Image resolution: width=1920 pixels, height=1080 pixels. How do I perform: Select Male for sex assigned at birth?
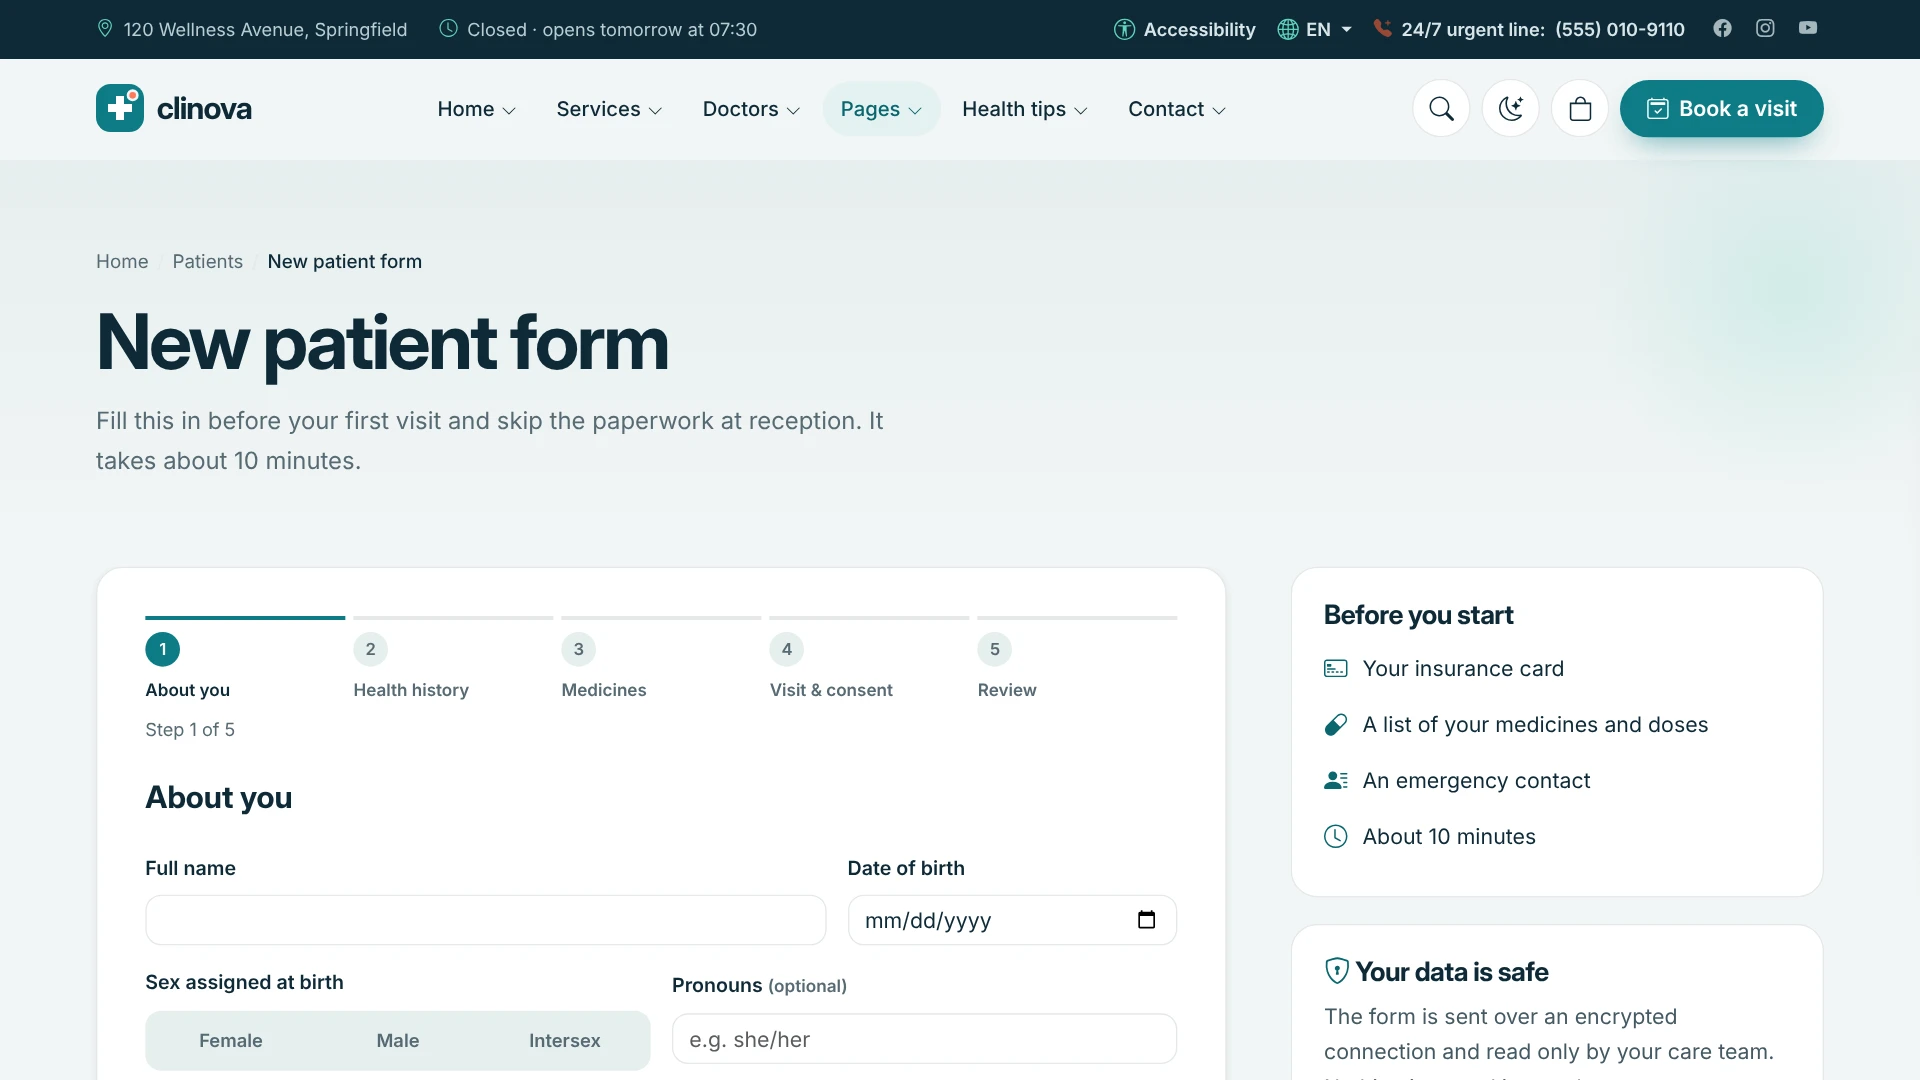[x=398, y=1041]
